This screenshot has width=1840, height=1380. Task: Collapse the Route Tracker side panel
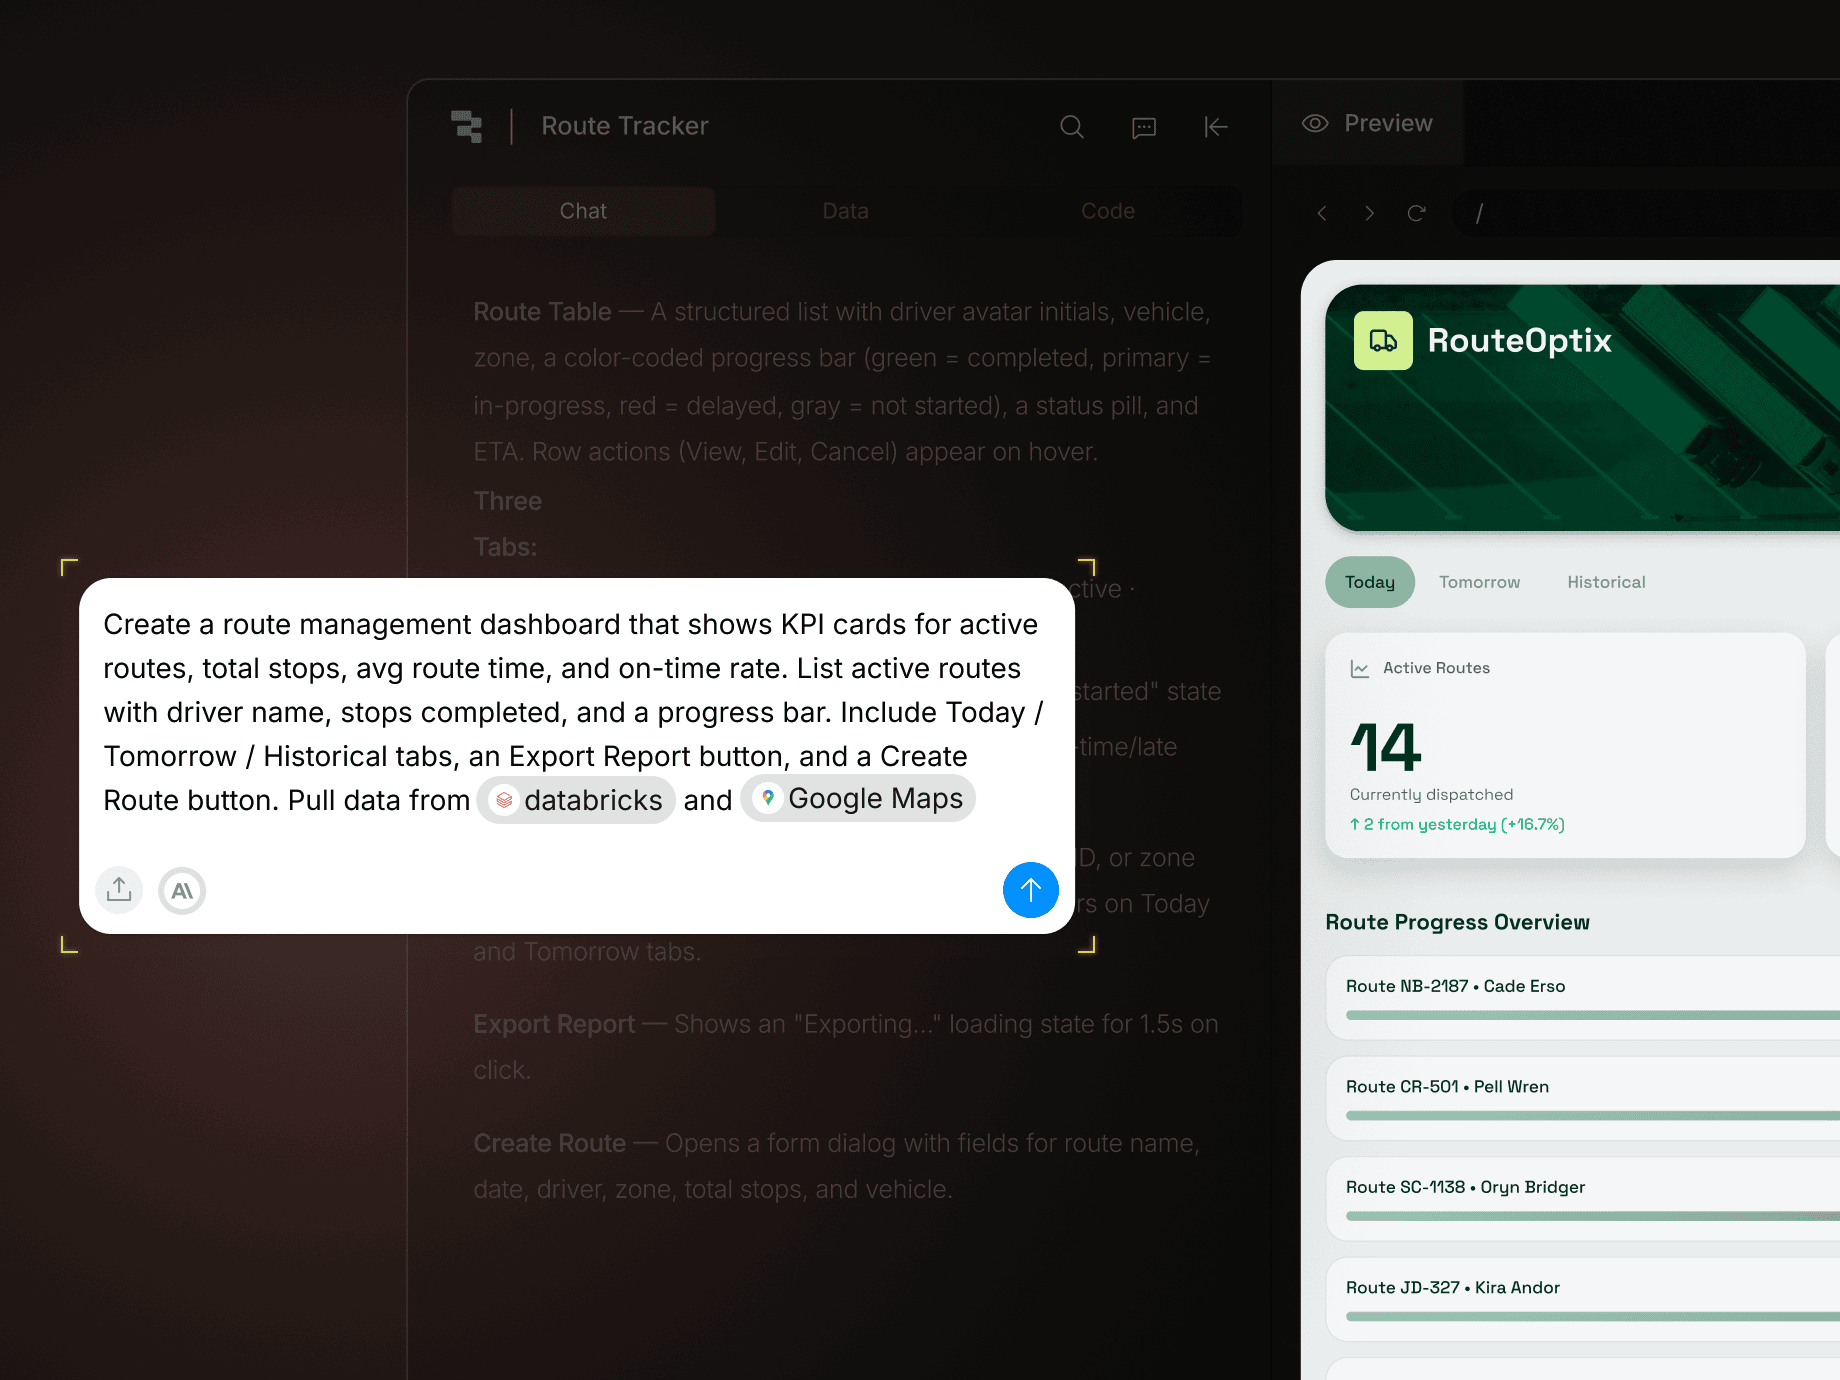click(1216, 127)
